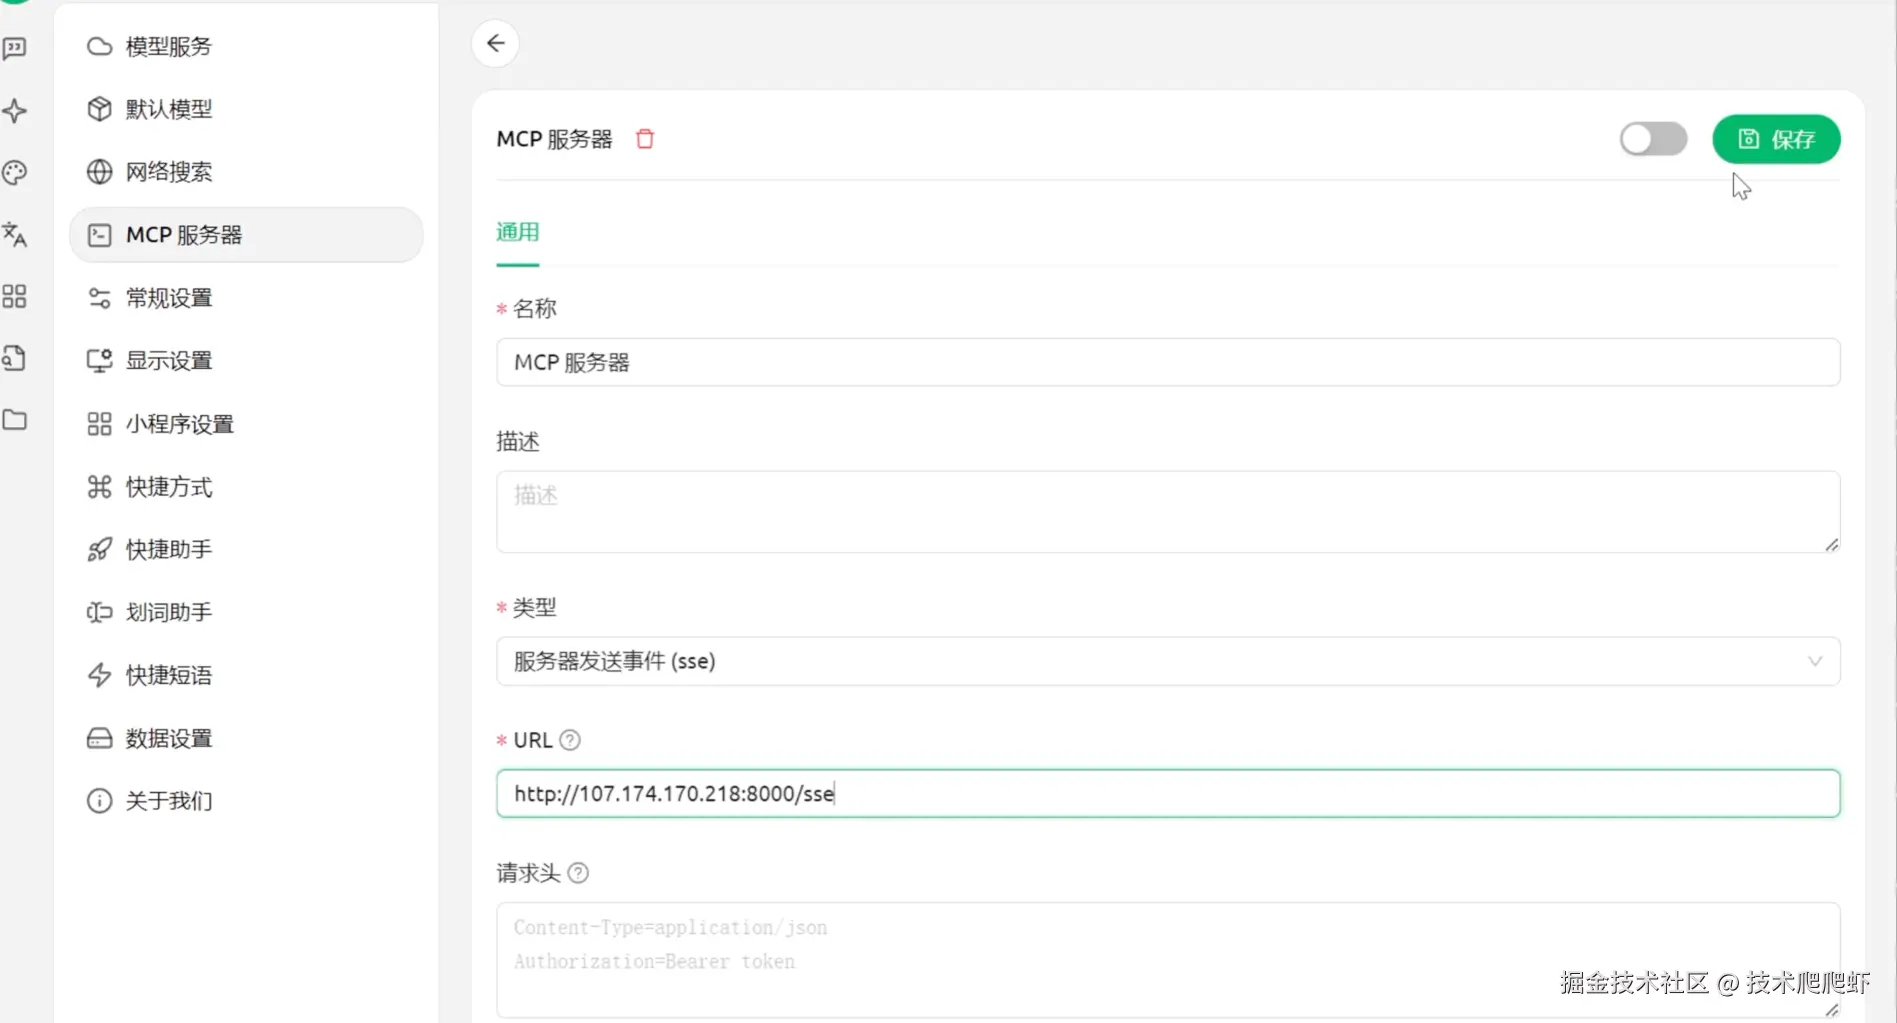The width and height of the screenshot is (1897, 1023).
Task: Click the URL help question mark icon
Action: 570,740
